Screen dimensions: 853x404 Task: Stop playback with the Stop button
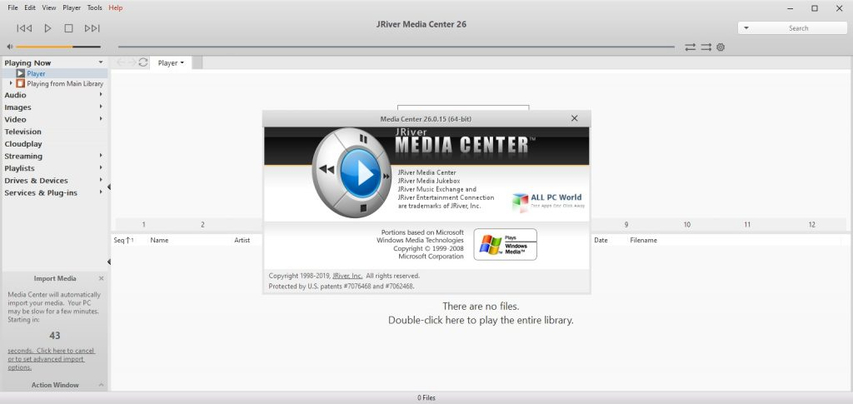click(69, 28)
